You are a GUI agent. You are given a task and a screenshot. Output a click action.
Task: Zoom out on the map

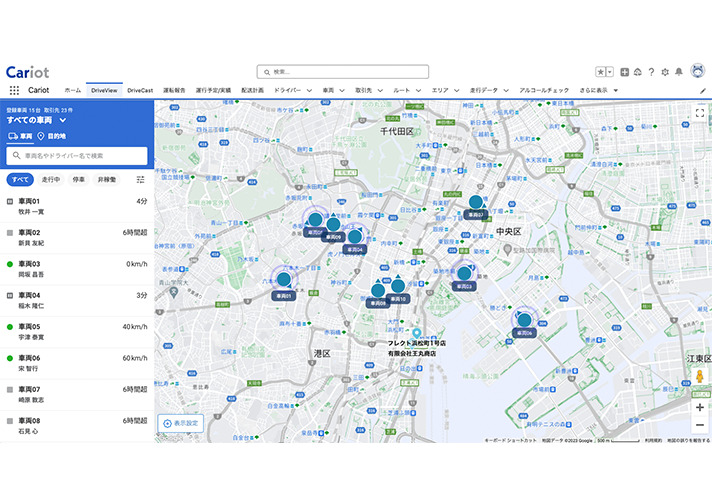[x=700, y=425]
